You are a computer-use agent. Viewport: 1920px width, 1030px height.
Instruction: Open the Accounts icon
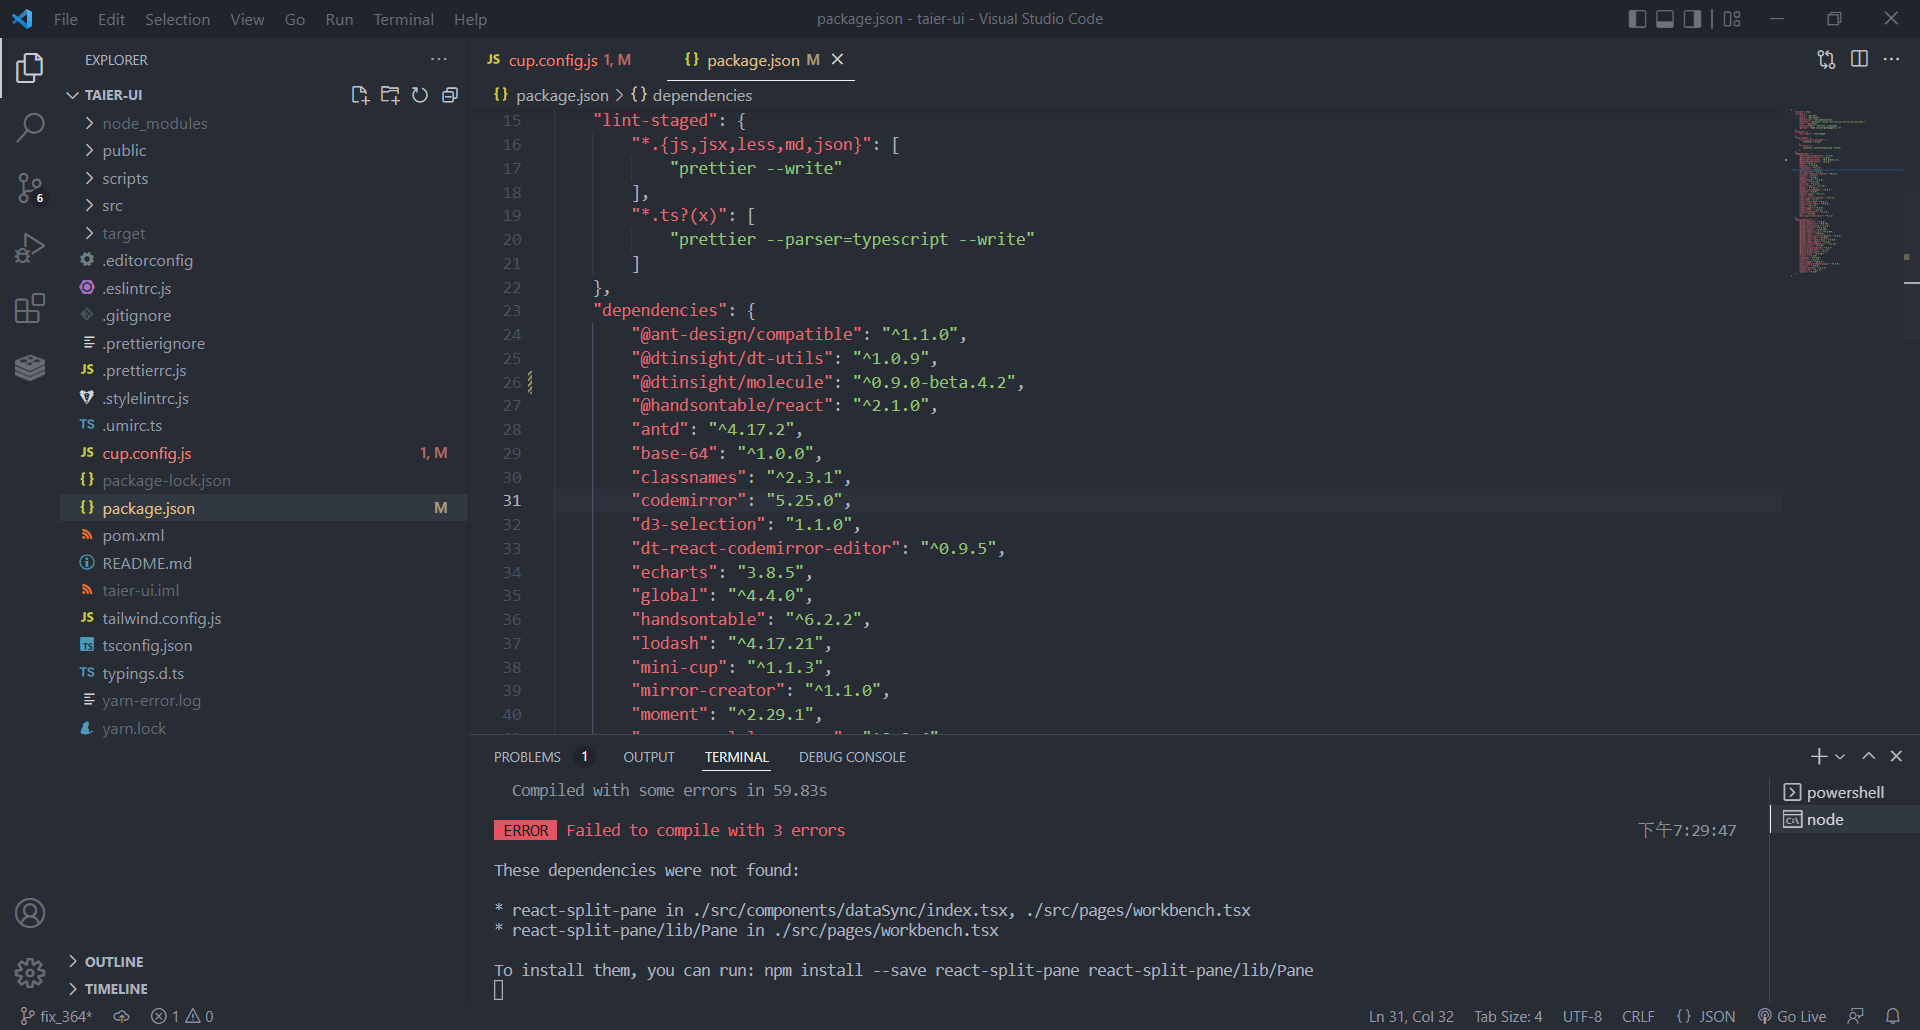(x=30, y=912)
